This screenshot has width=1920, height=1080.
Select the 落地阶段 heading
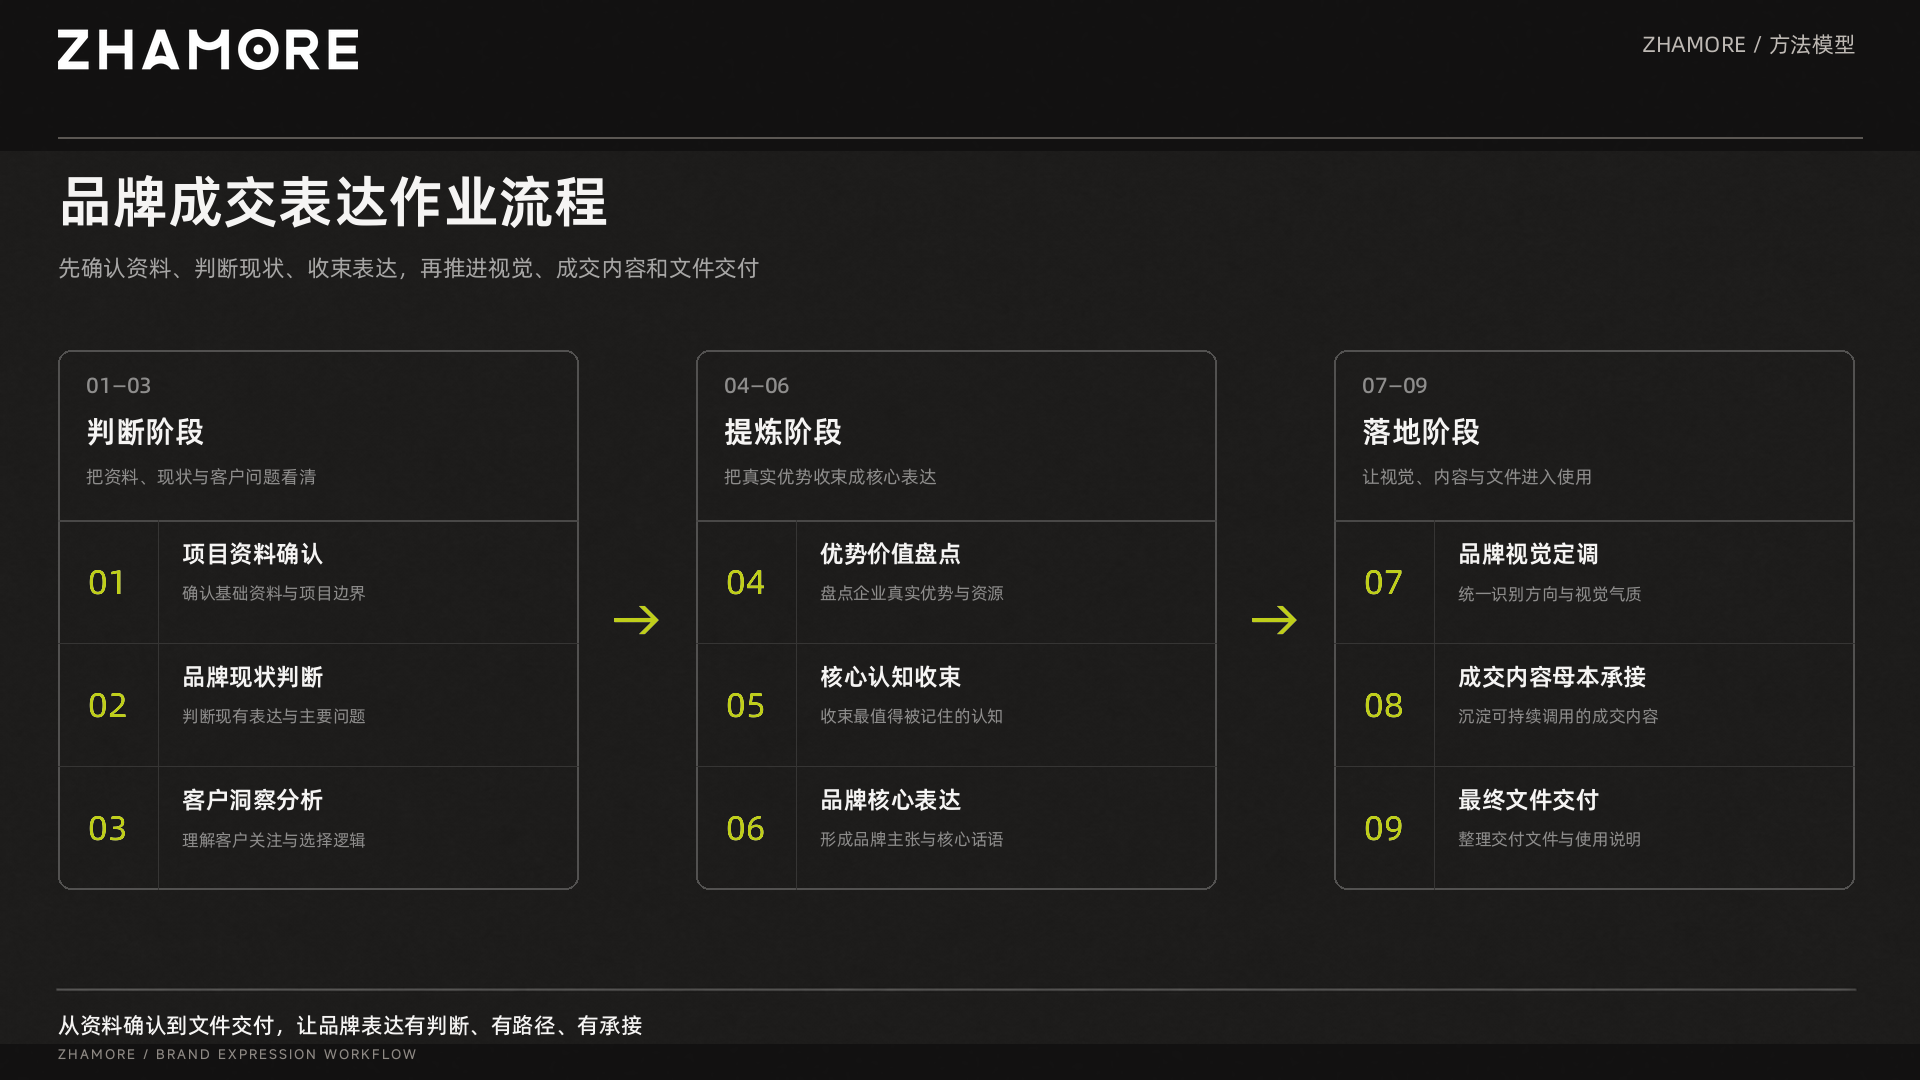pyautogui.click(x=1421, y=432)
